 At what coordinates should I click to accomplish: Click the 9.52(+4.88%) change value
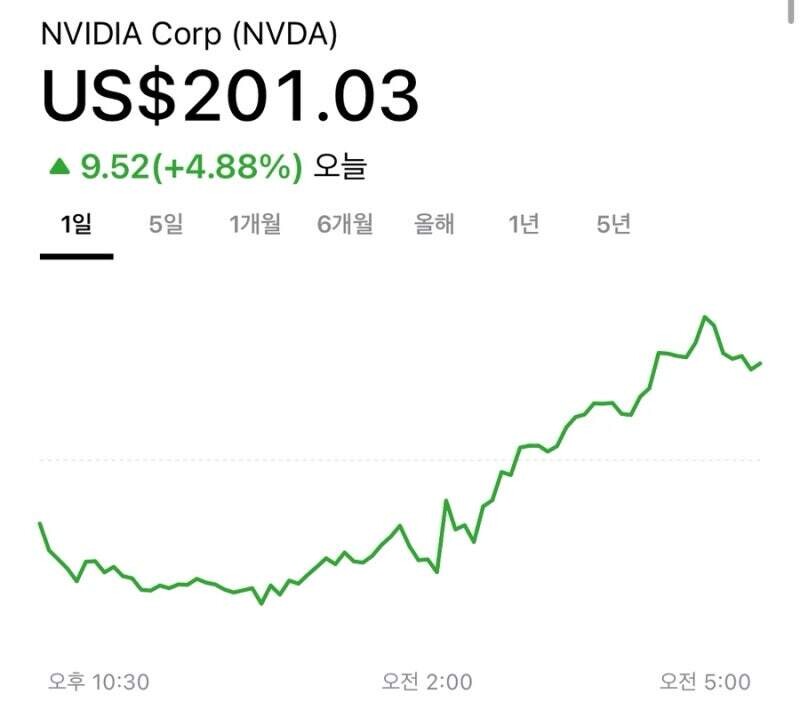coord(191,166)
